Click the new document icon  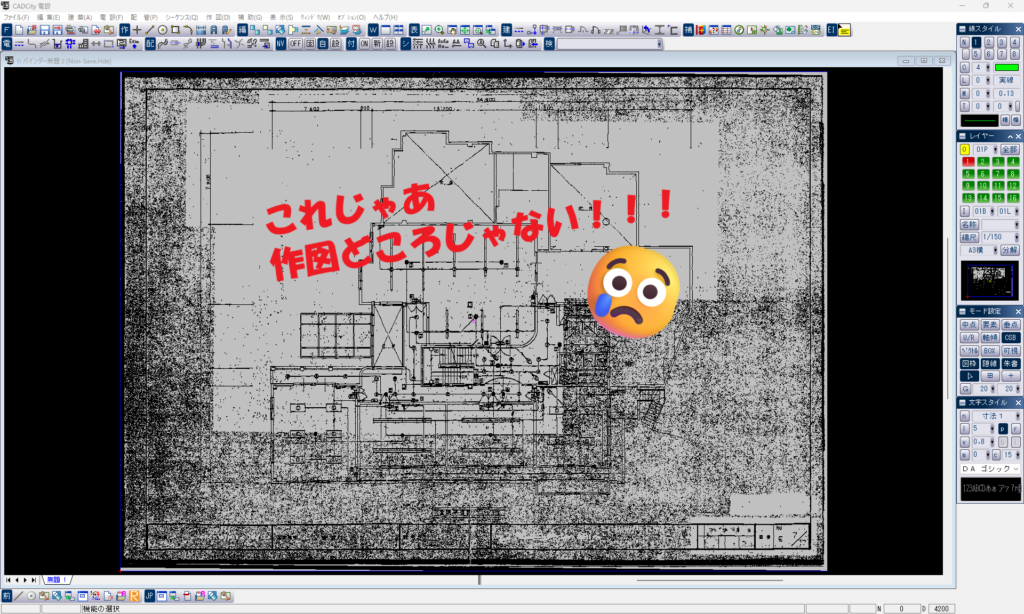click(x=20, y=30)
